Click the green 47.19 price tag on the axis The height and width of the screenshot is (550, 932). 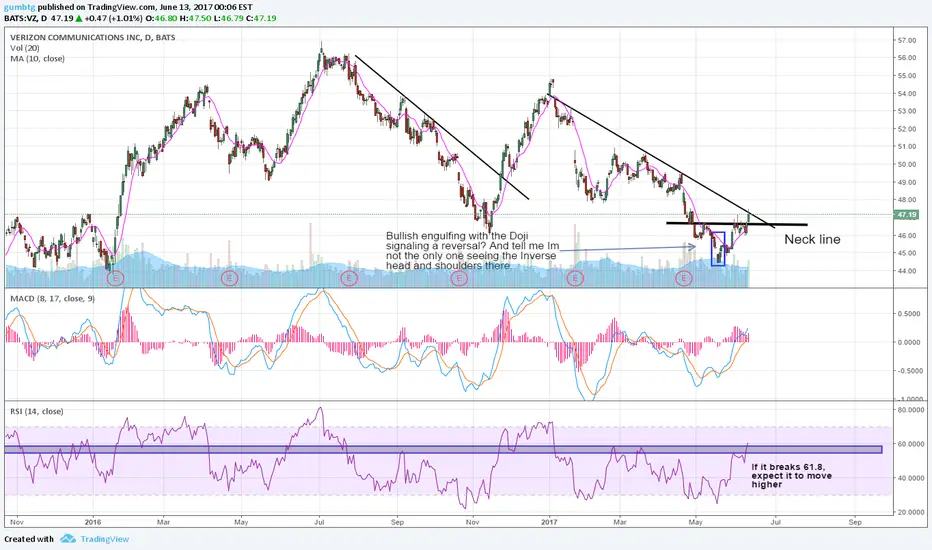pyautogui.click(x=906, y=215)
